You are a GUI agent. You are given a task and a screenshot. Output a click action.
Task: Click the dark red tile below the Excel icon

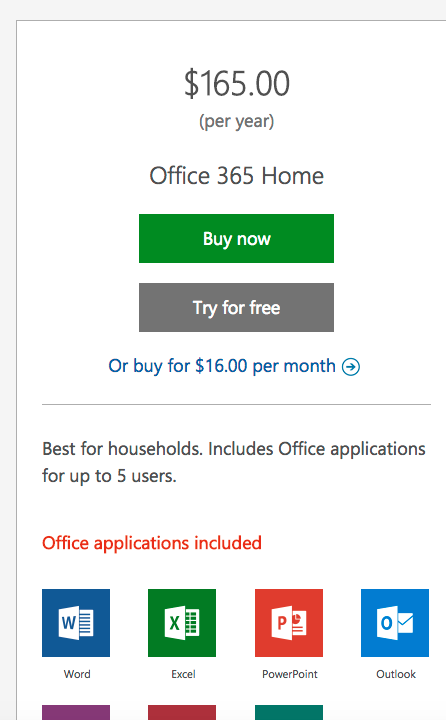pyautogui.click(x=182, y=712)
